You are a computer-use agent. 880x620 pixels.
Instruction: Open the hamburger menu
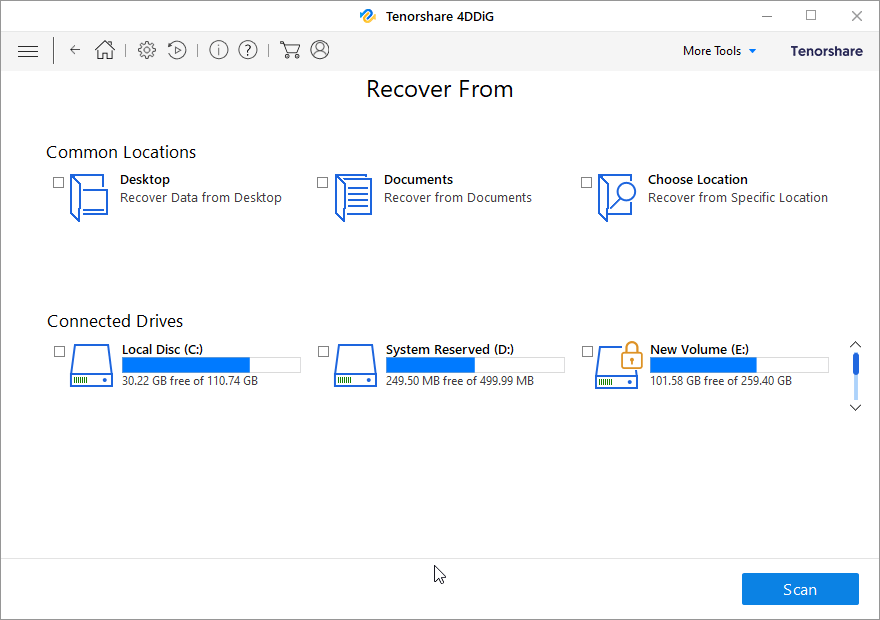click(x=28, y=51)
